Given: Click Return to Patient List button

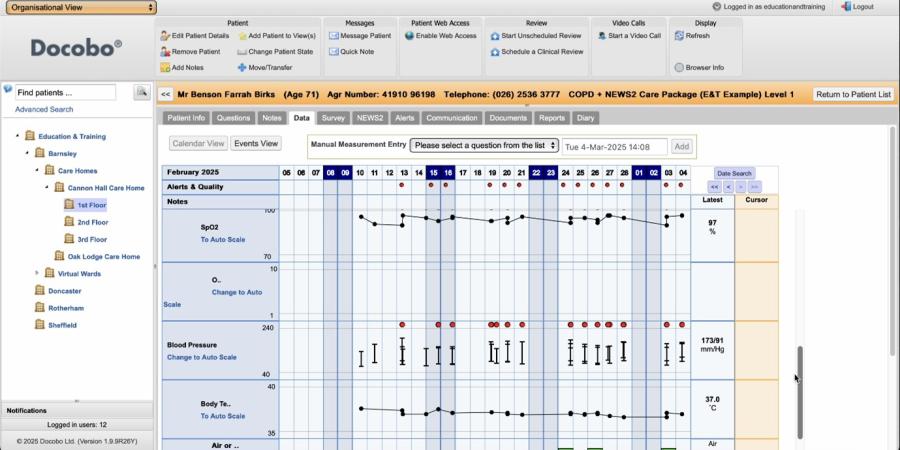Looking at the screenshot, I should [854, 94].
